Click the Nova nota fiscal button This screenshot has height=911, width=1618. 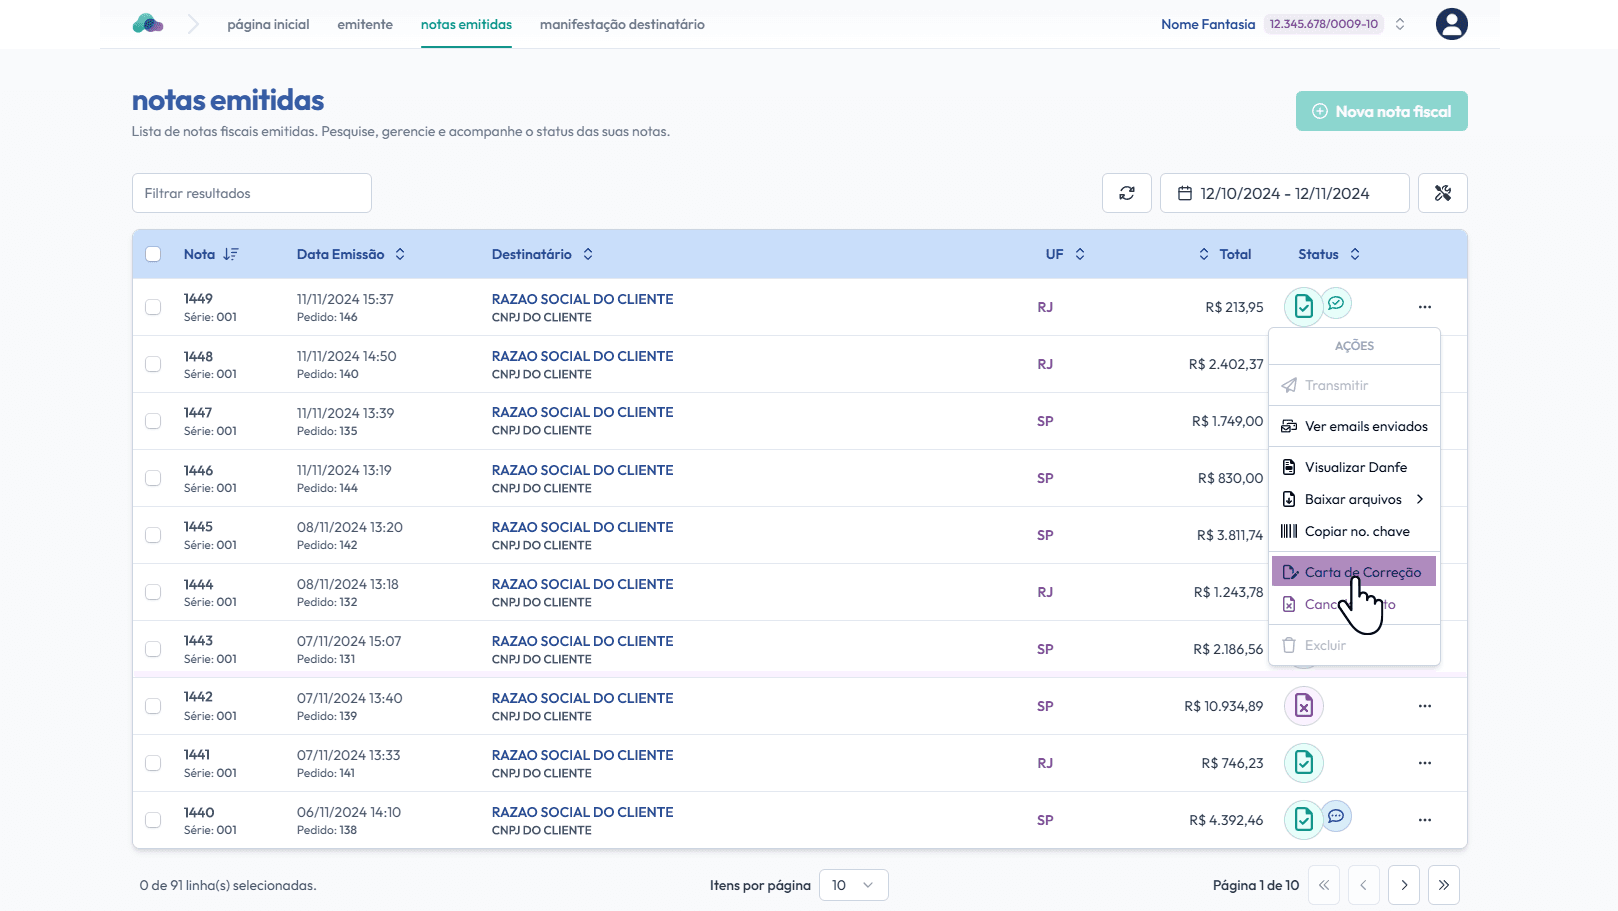1381,111
